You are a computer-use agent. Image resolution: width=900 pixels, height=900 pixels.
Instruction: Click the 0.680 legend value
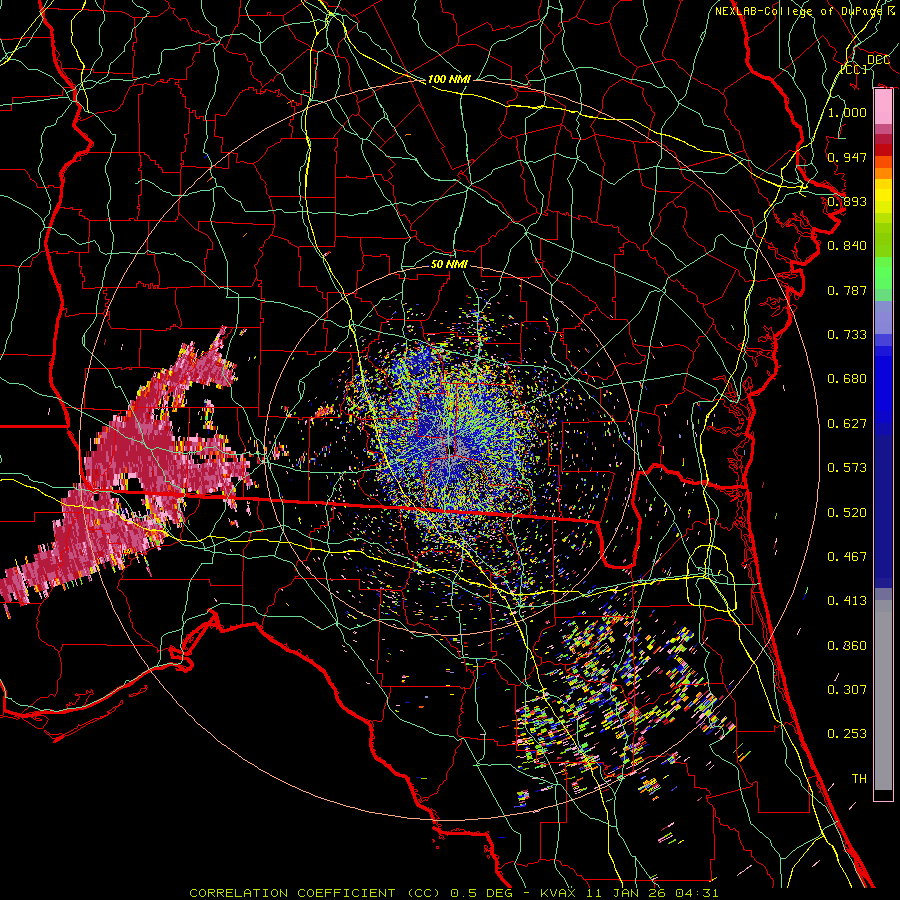(x=847, y=379)
